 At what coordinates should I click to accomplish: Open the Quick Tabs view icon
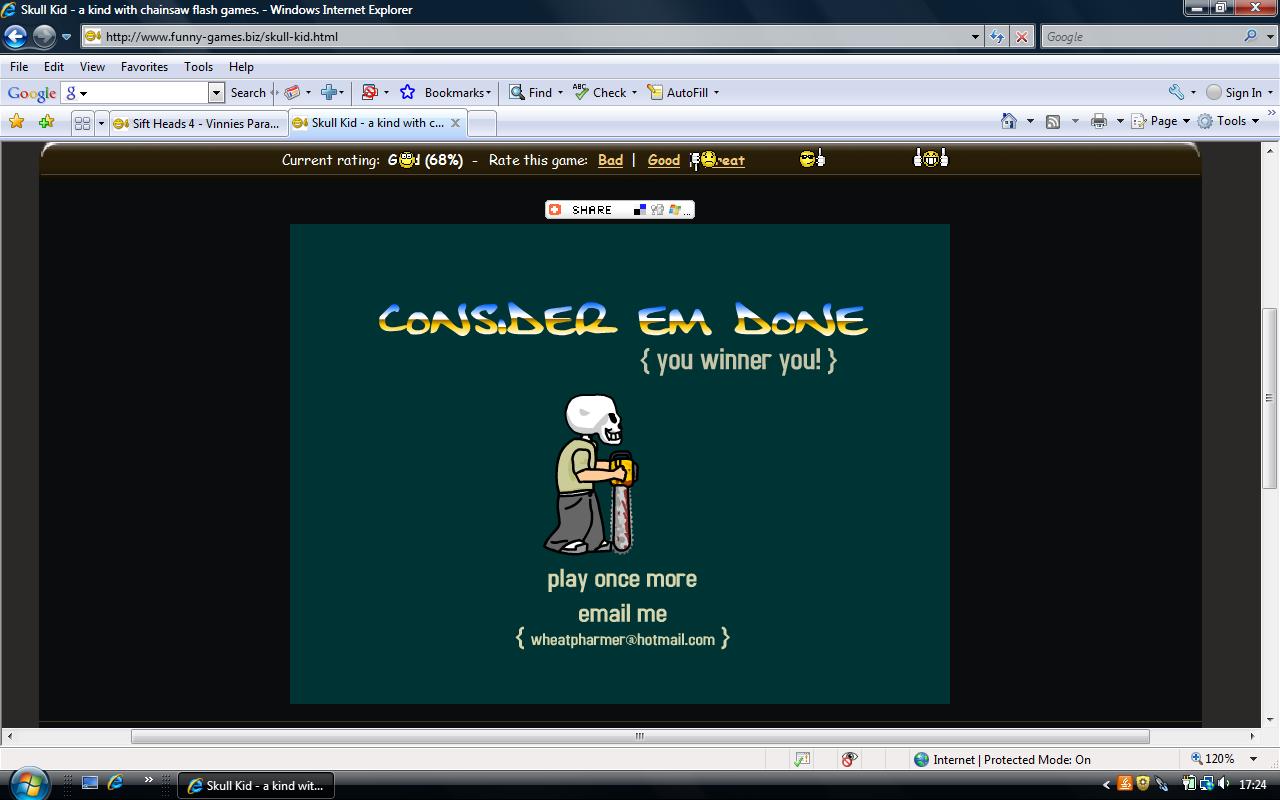[83, 121]
